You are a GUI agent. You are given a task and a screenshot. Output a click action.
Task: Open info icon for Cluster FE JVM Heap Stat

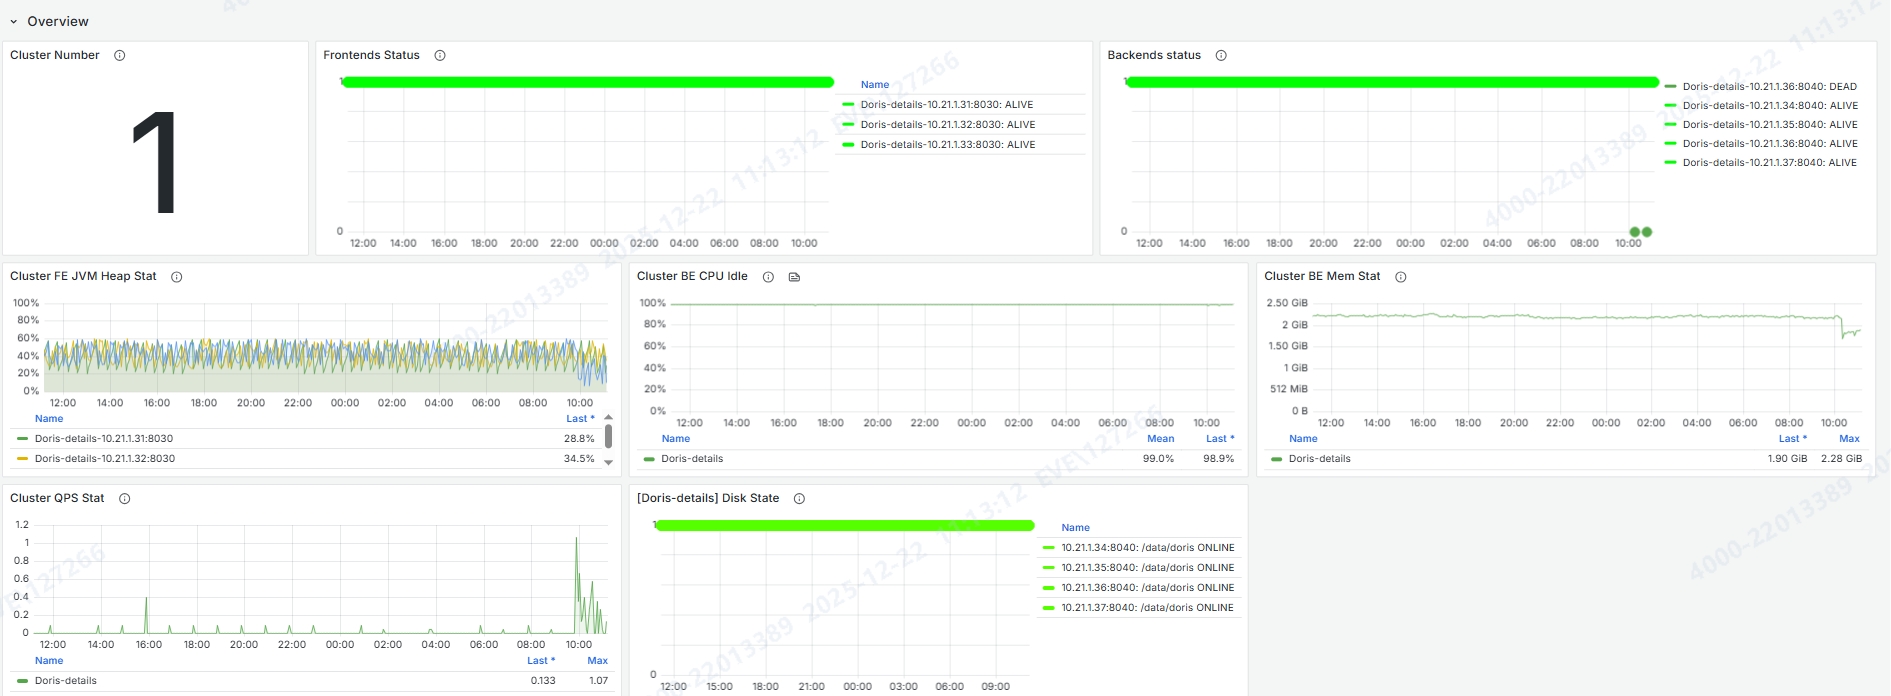click(177, 277)
